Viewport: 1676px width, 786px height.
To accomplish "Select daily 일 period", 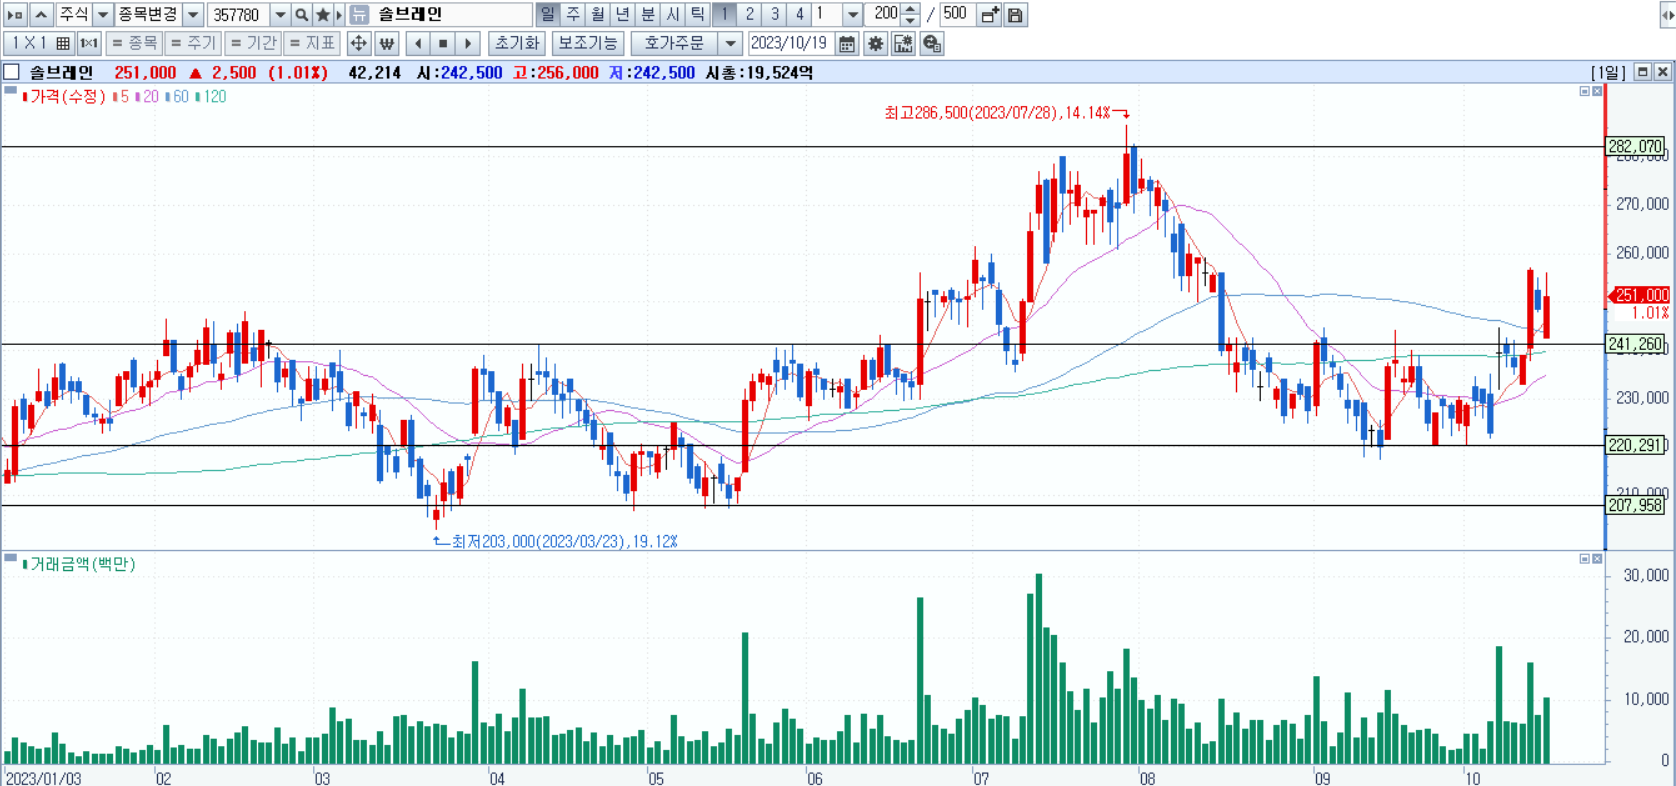I will 548,15.
